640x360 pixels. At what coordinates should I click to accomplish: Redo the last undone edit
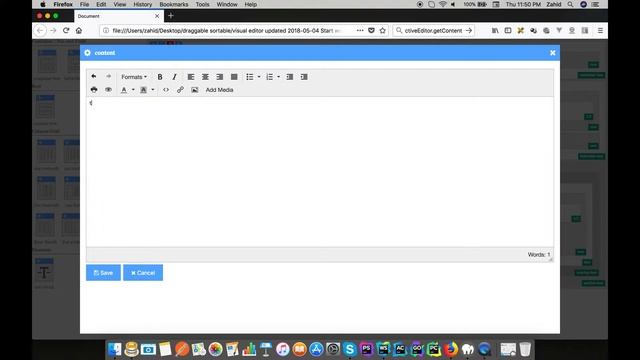pos(109,76)
